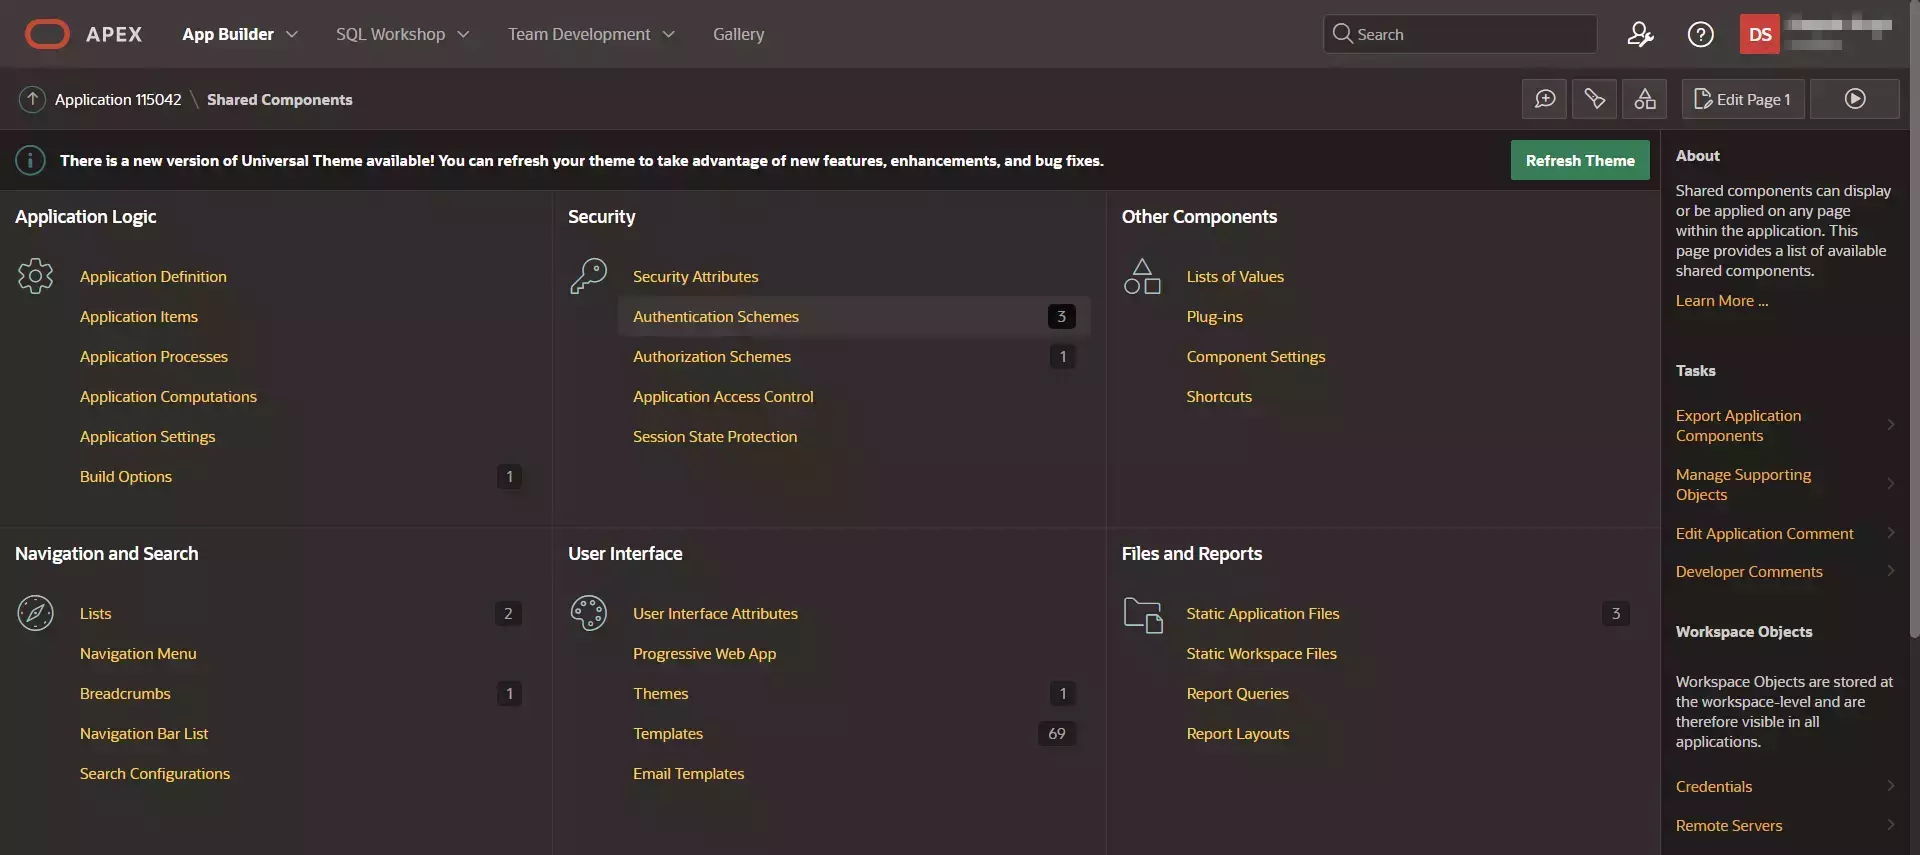
Task: Open Application Definition link
Action: [153, 276]
